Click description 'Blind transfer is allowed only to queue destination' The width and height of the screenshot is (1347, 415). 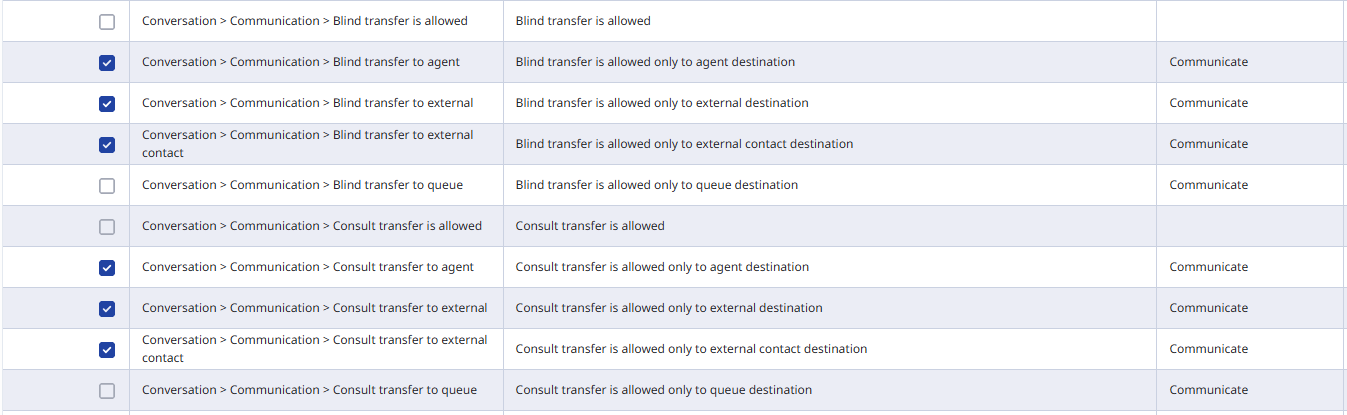click(x=656, y=185)
